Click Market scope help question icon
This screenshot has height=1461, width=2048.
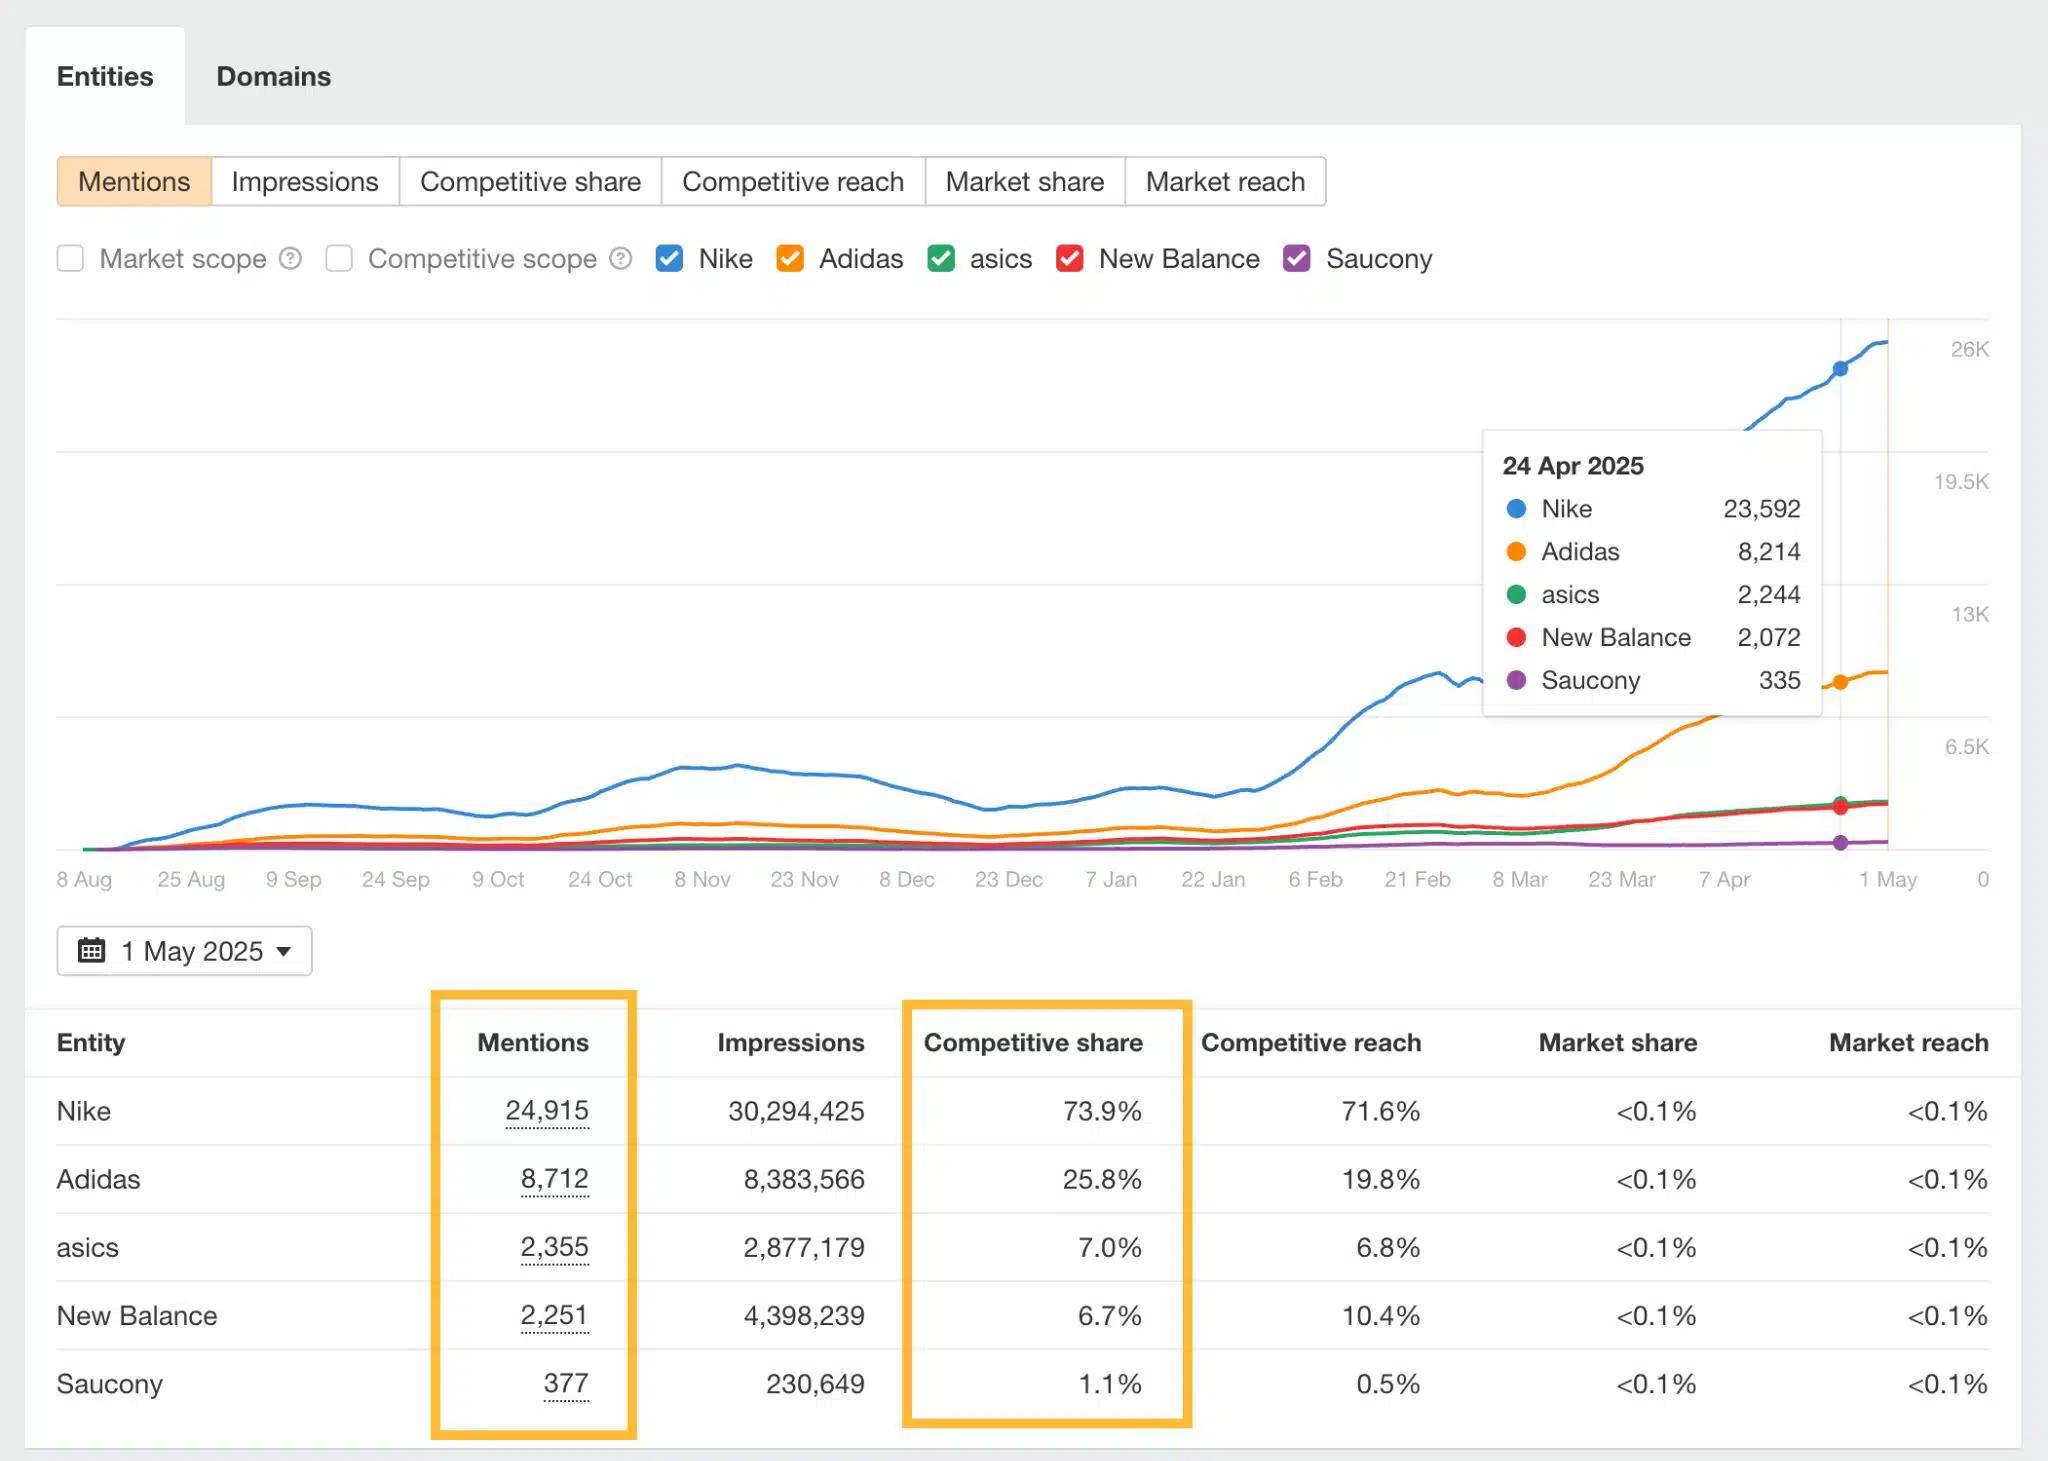pos(290,259)
